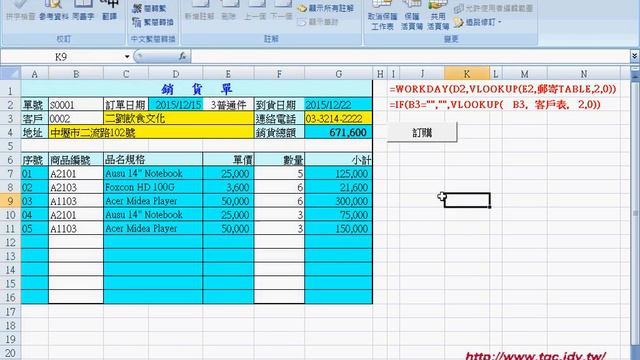Click the fx insert function button
This screenshot has width=640, height=360.
coord(182,57)
